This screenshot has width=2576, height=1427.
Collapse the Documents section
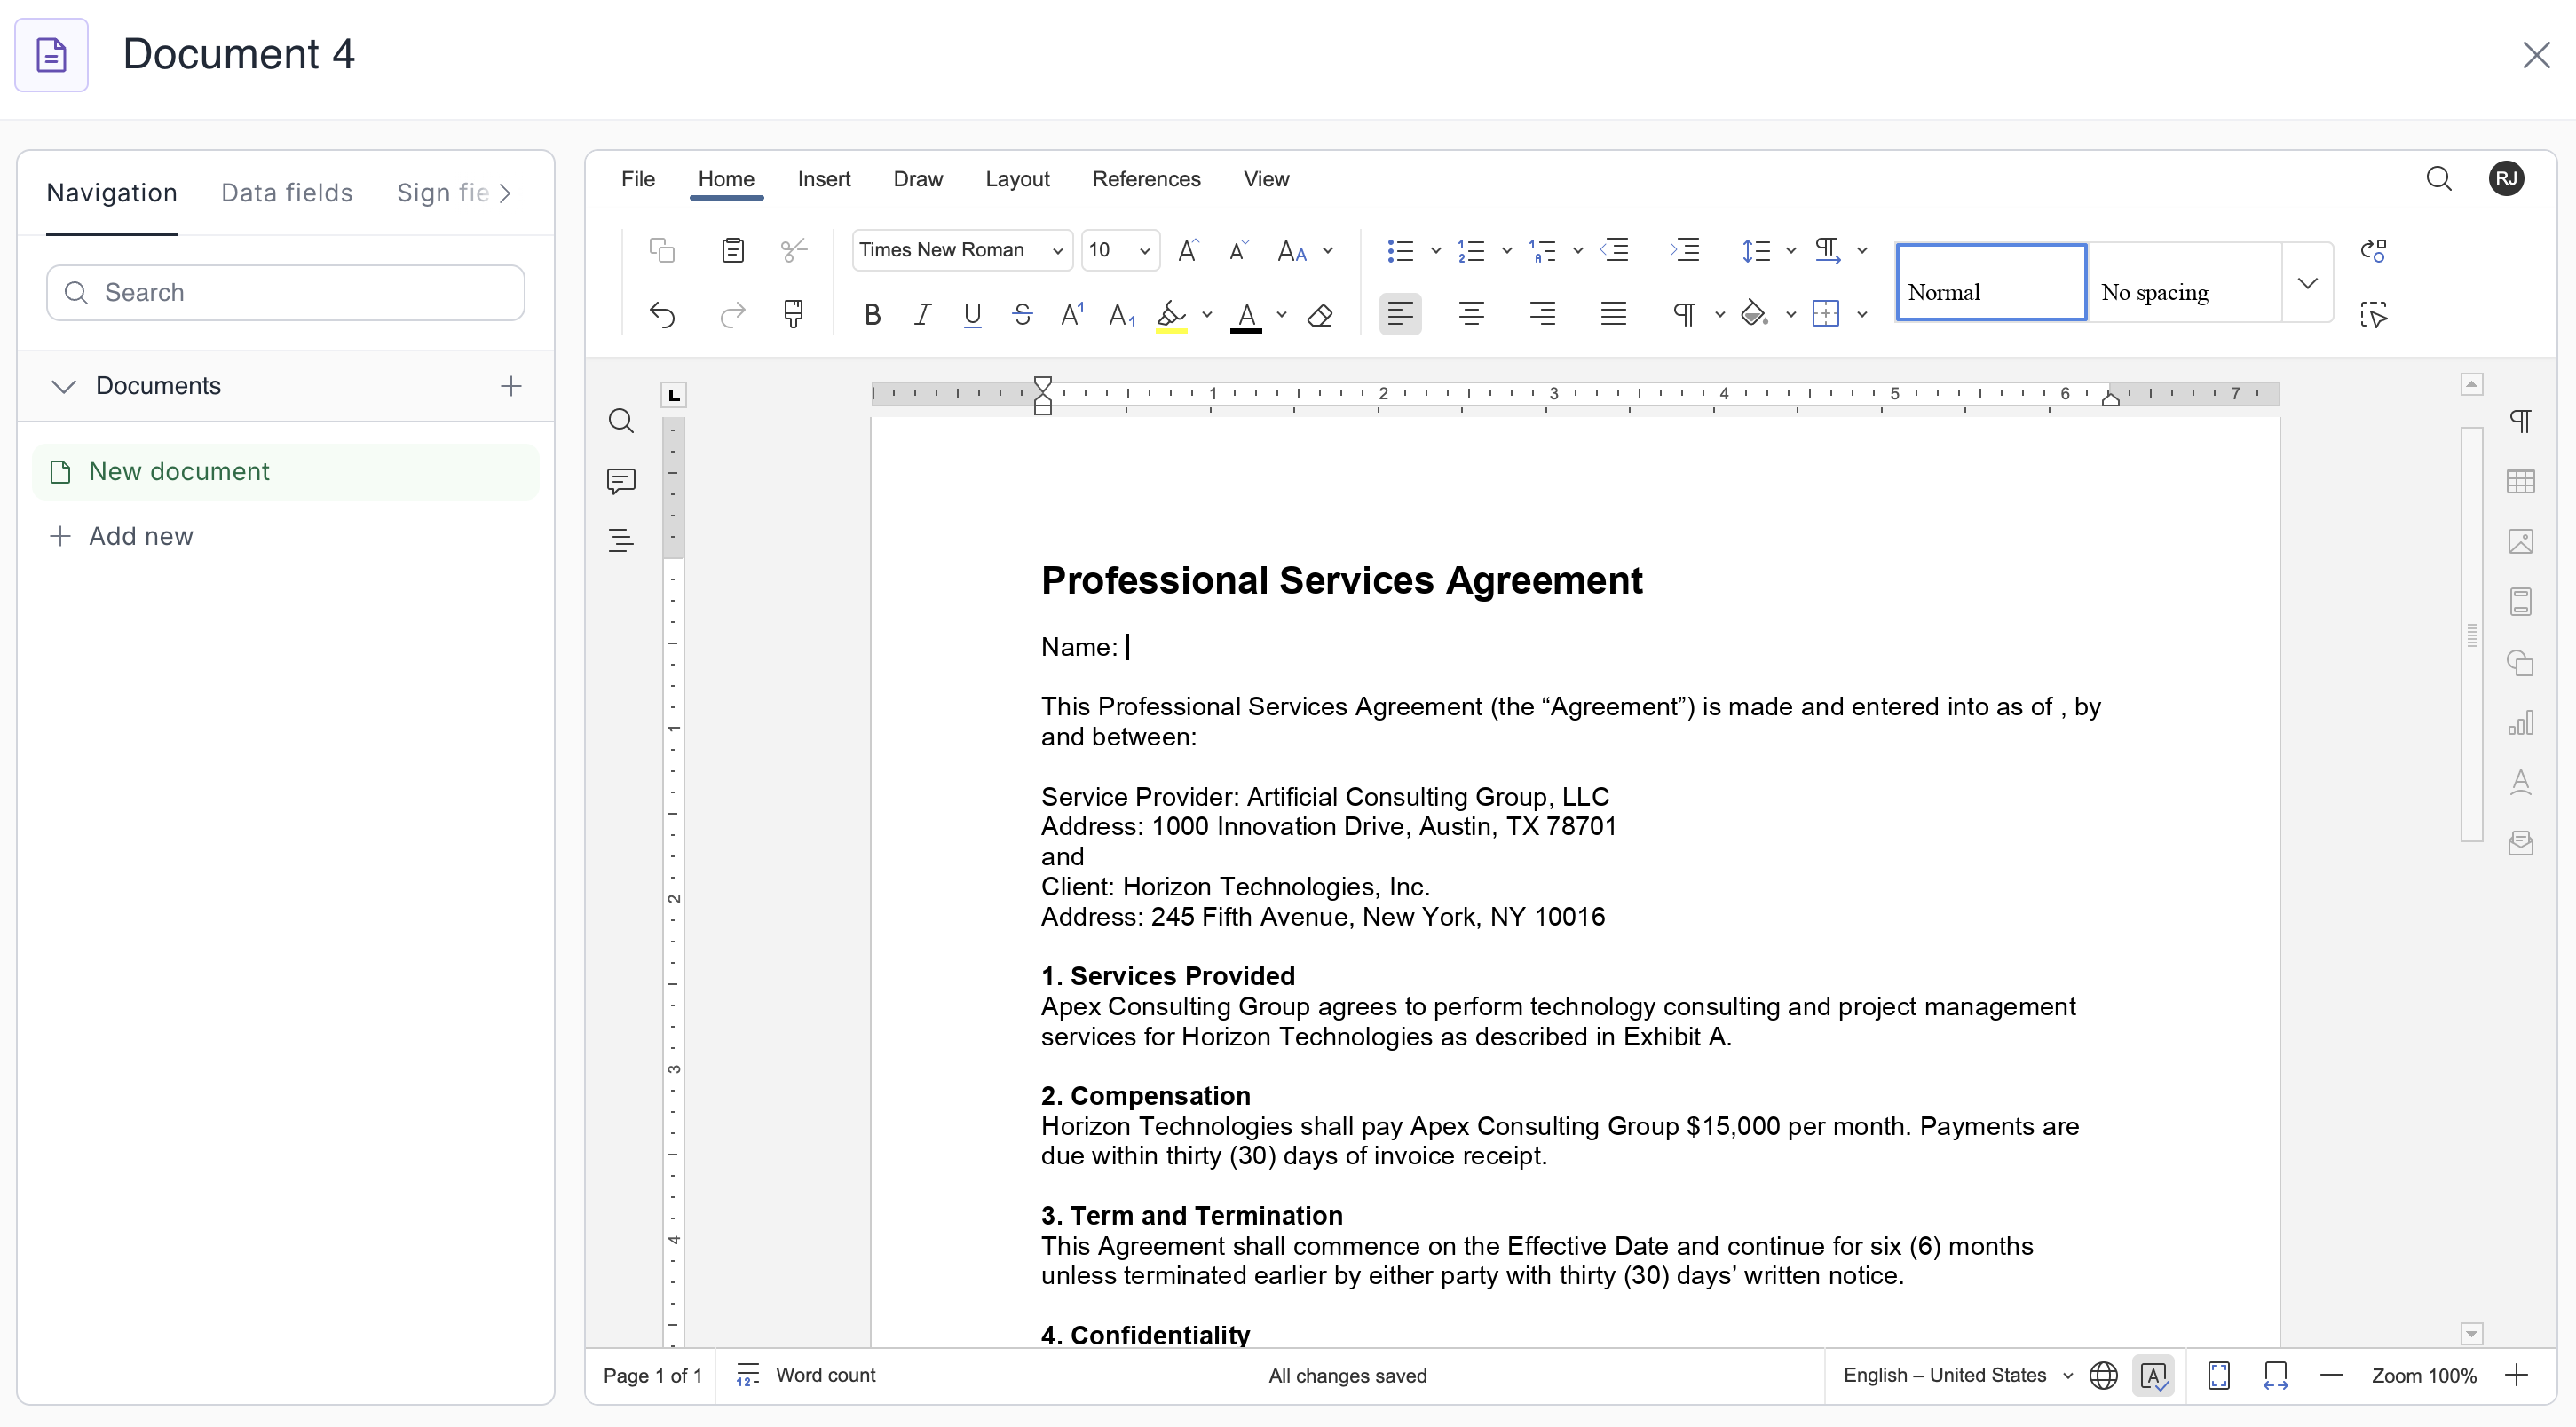64,387
